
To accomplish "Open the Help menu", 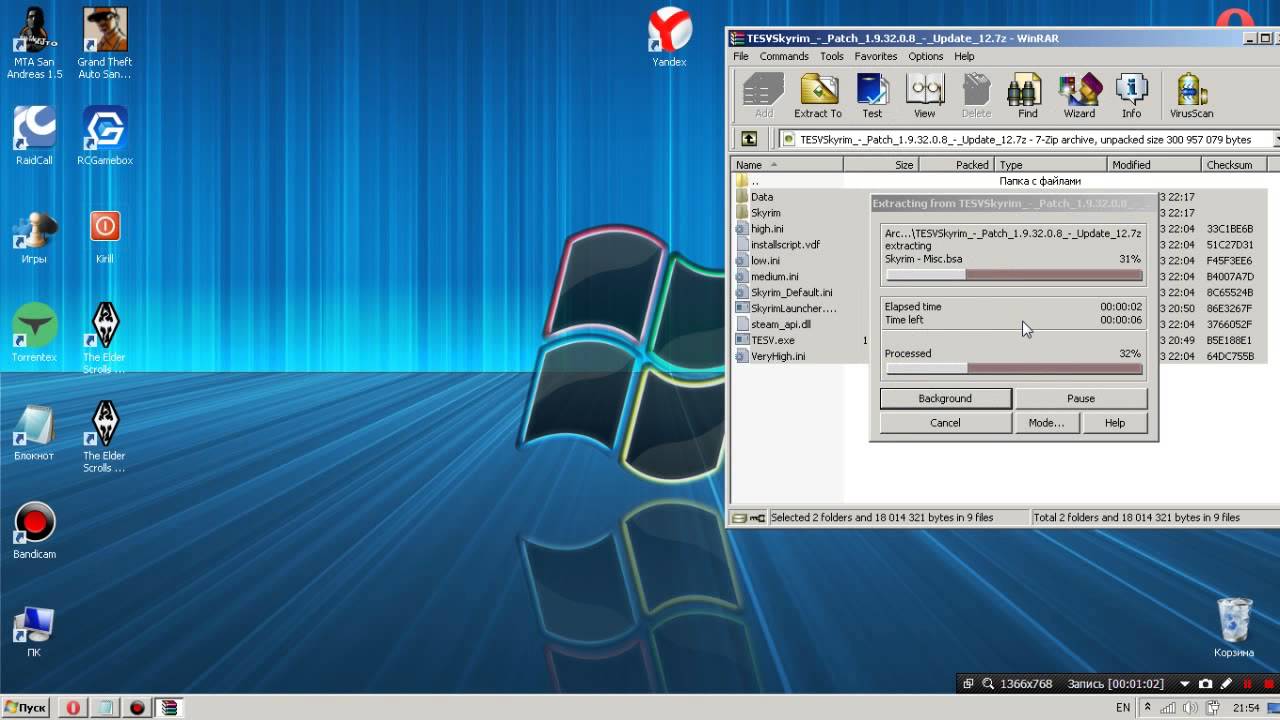I will coord(964,56).
